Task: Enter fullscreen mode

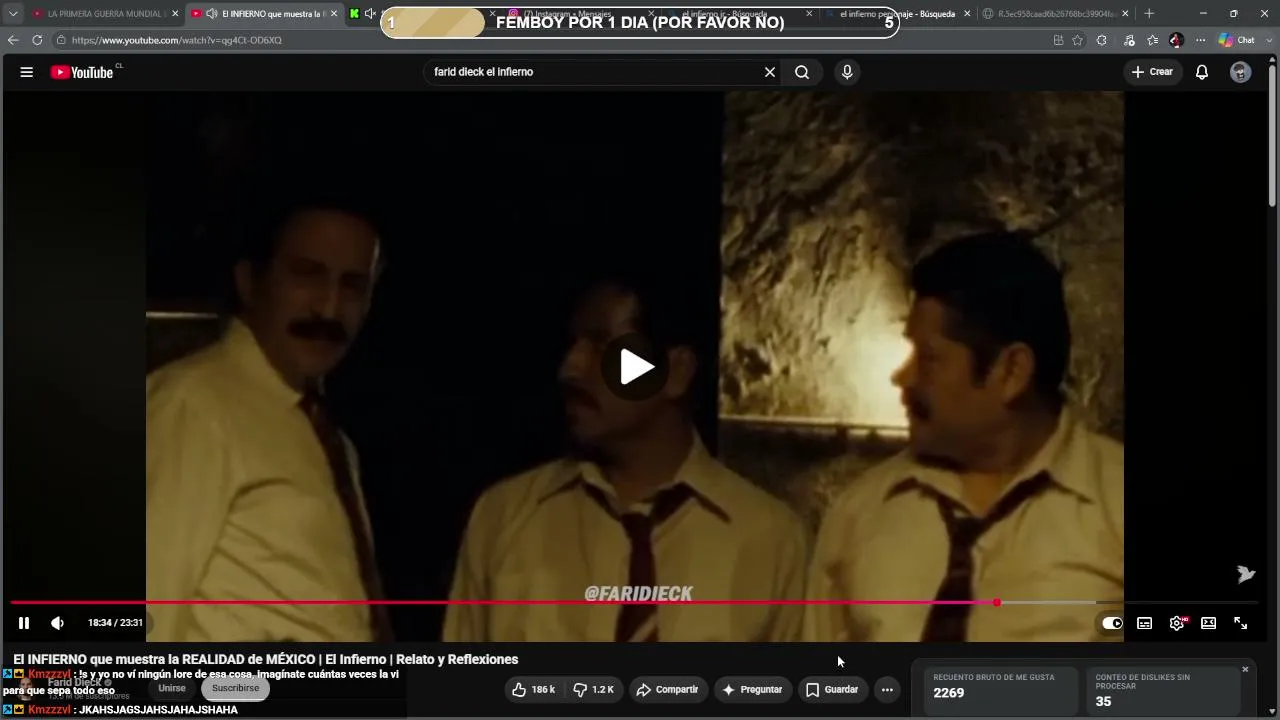Action: coord(1240,623)
